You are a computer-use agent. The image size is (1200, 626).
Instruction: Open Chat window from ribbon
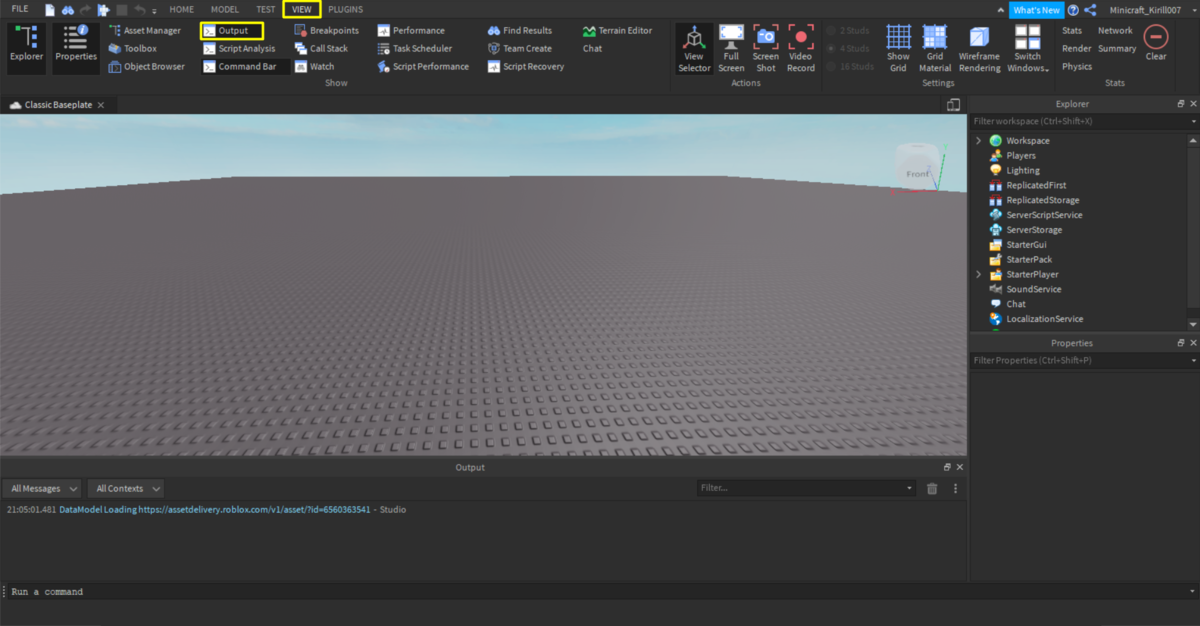tap(593, 49)
